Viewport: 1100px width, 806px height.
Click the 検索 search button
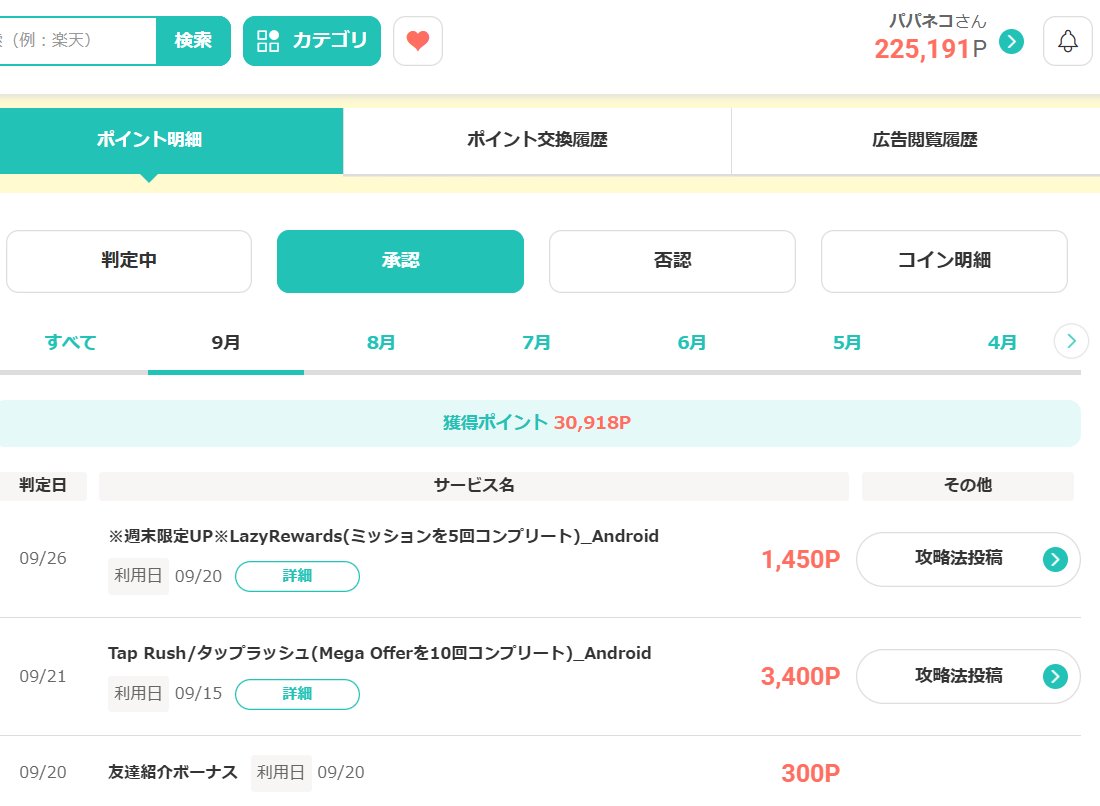click(193, 41)
